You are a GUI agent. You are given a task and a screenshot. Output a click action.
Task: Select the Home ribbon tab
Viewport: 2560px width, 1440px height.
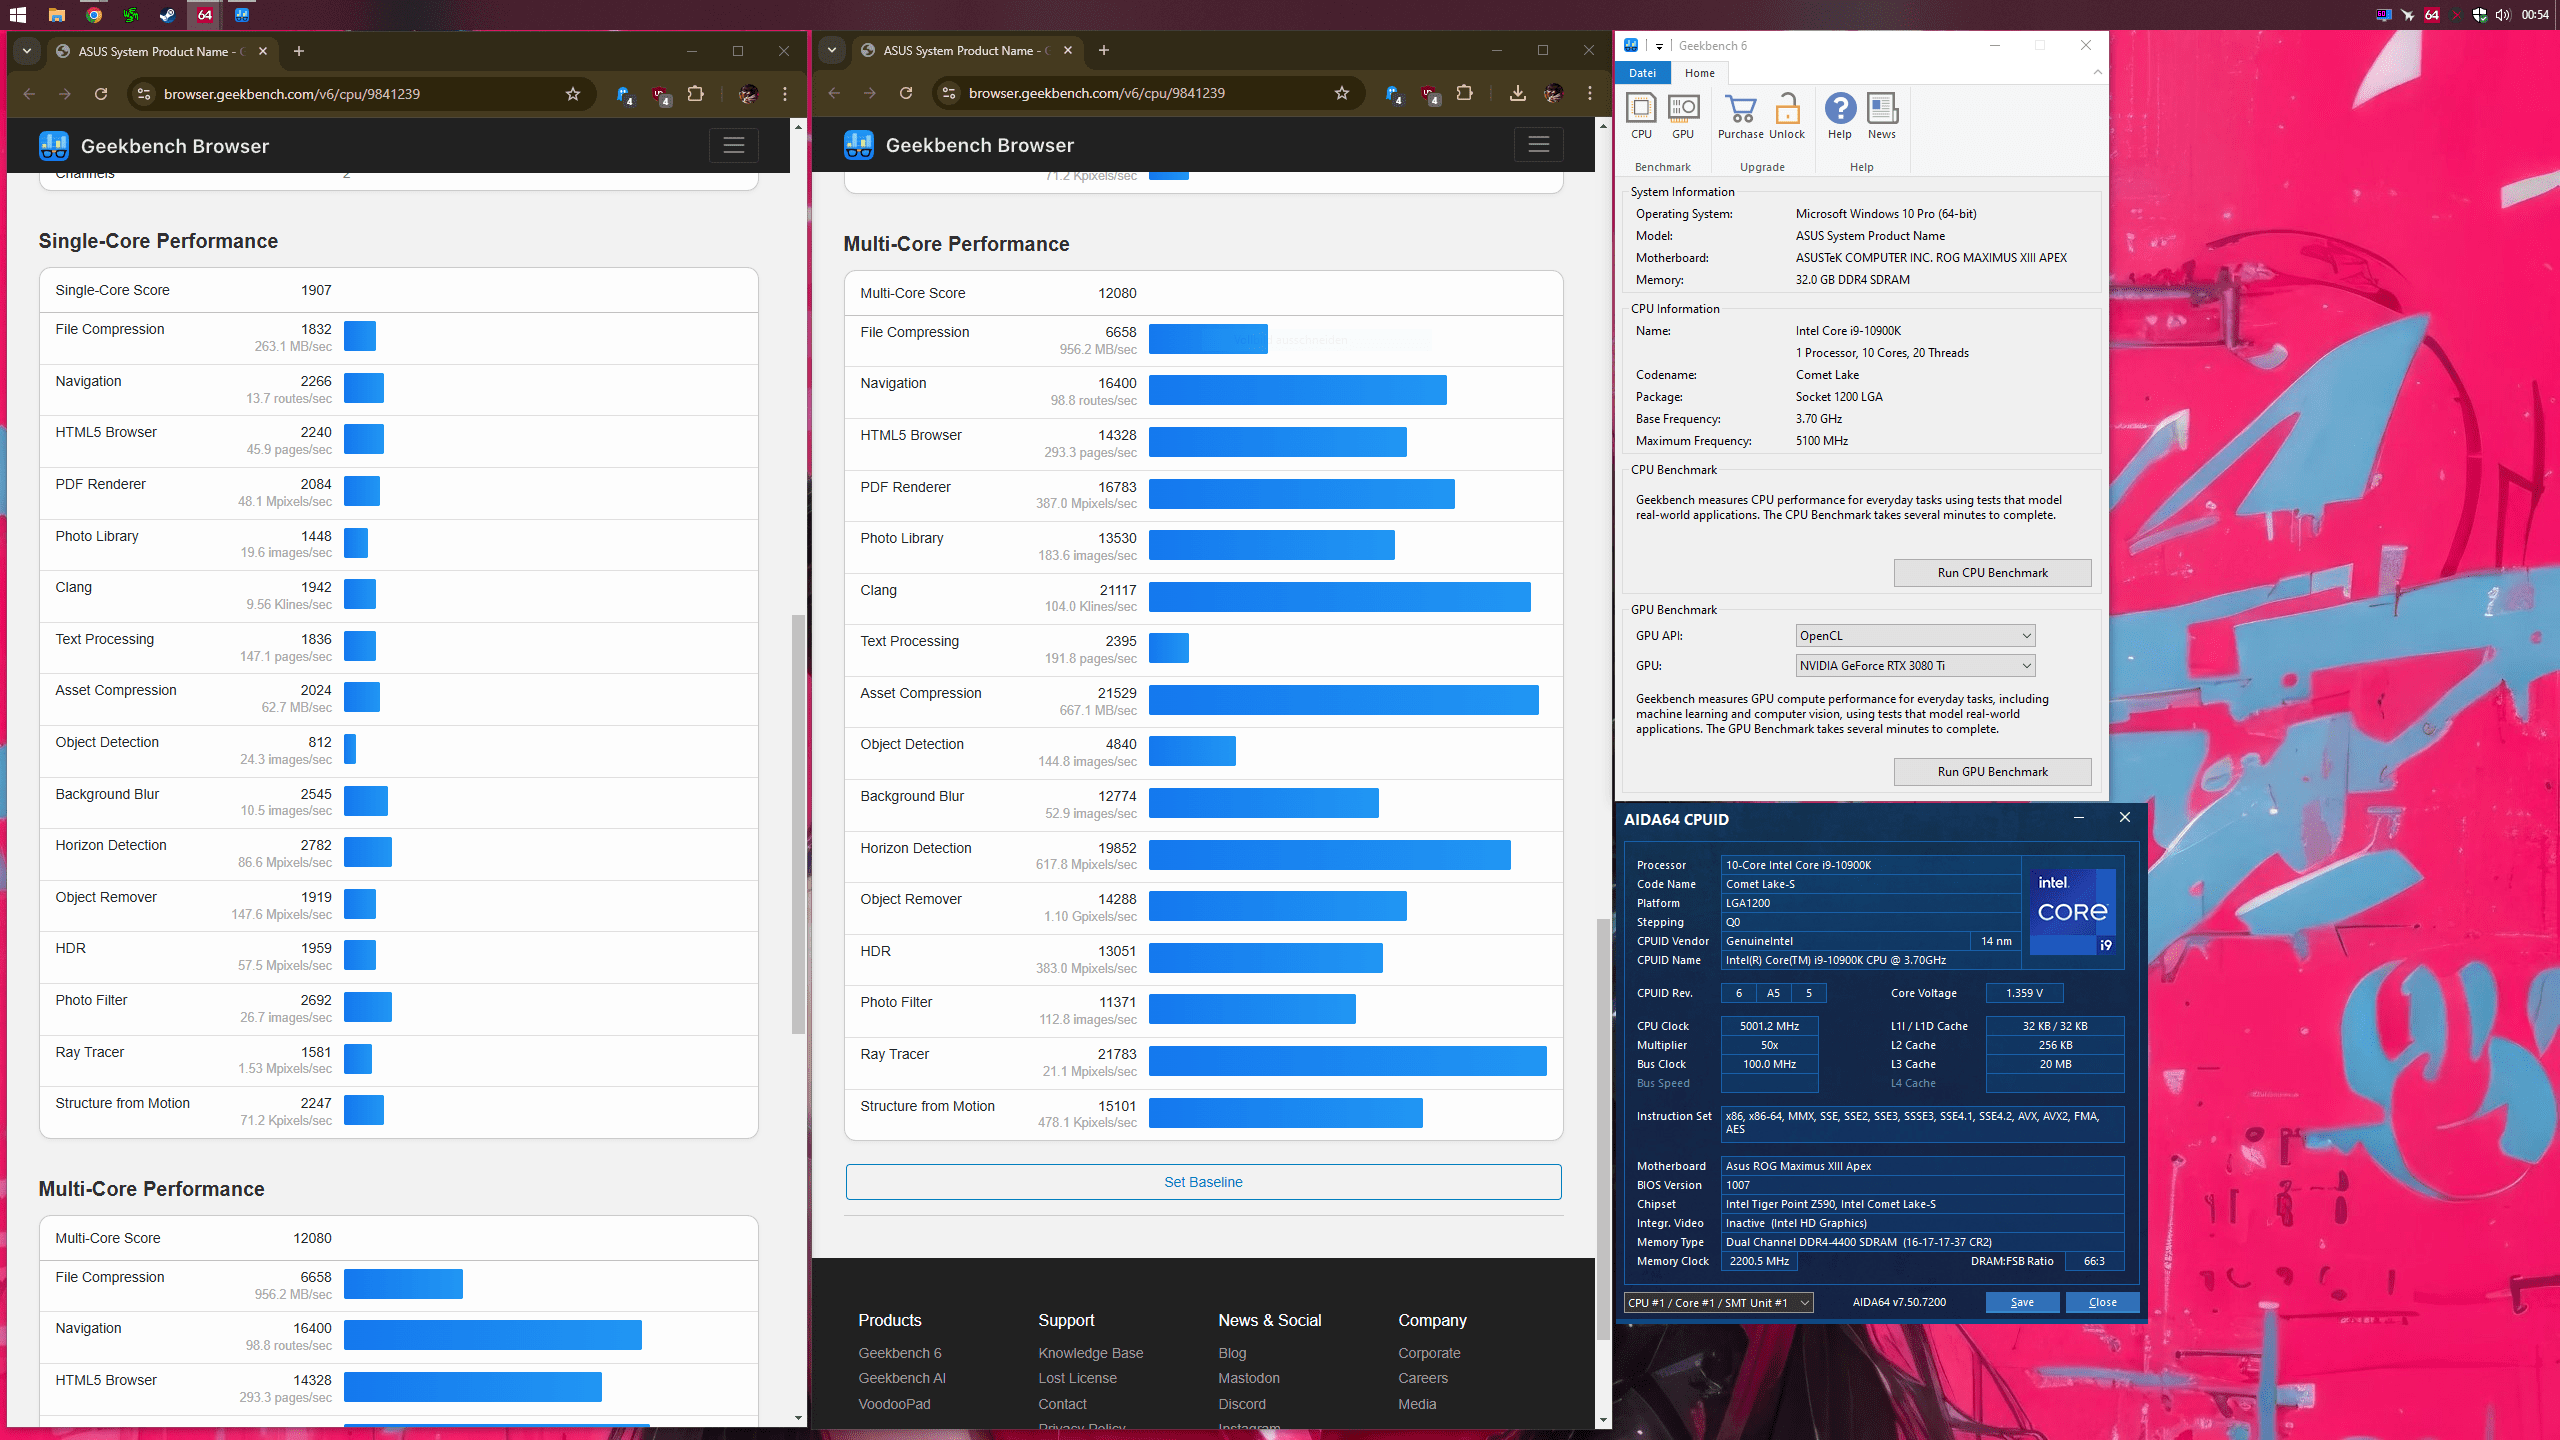[x=1699, y=73]
